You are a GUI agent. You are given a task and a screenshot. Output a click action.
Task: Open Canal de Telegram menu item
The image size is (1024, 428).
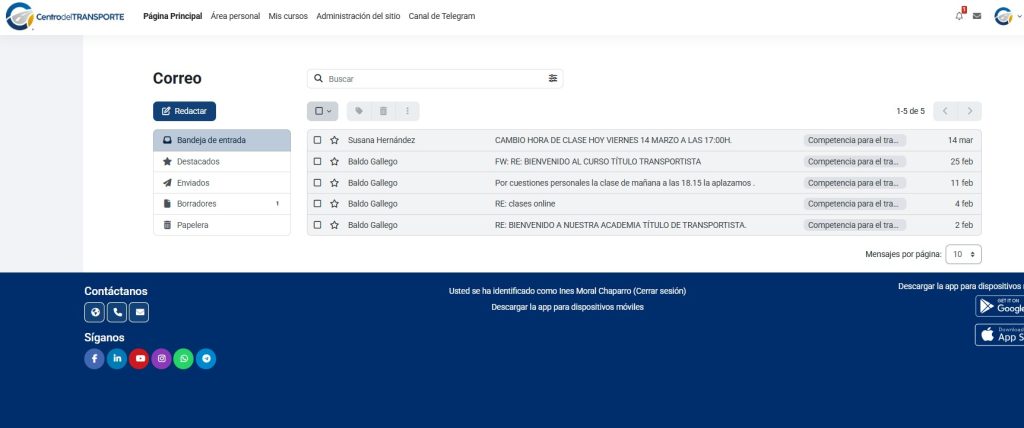coord(442,16)
